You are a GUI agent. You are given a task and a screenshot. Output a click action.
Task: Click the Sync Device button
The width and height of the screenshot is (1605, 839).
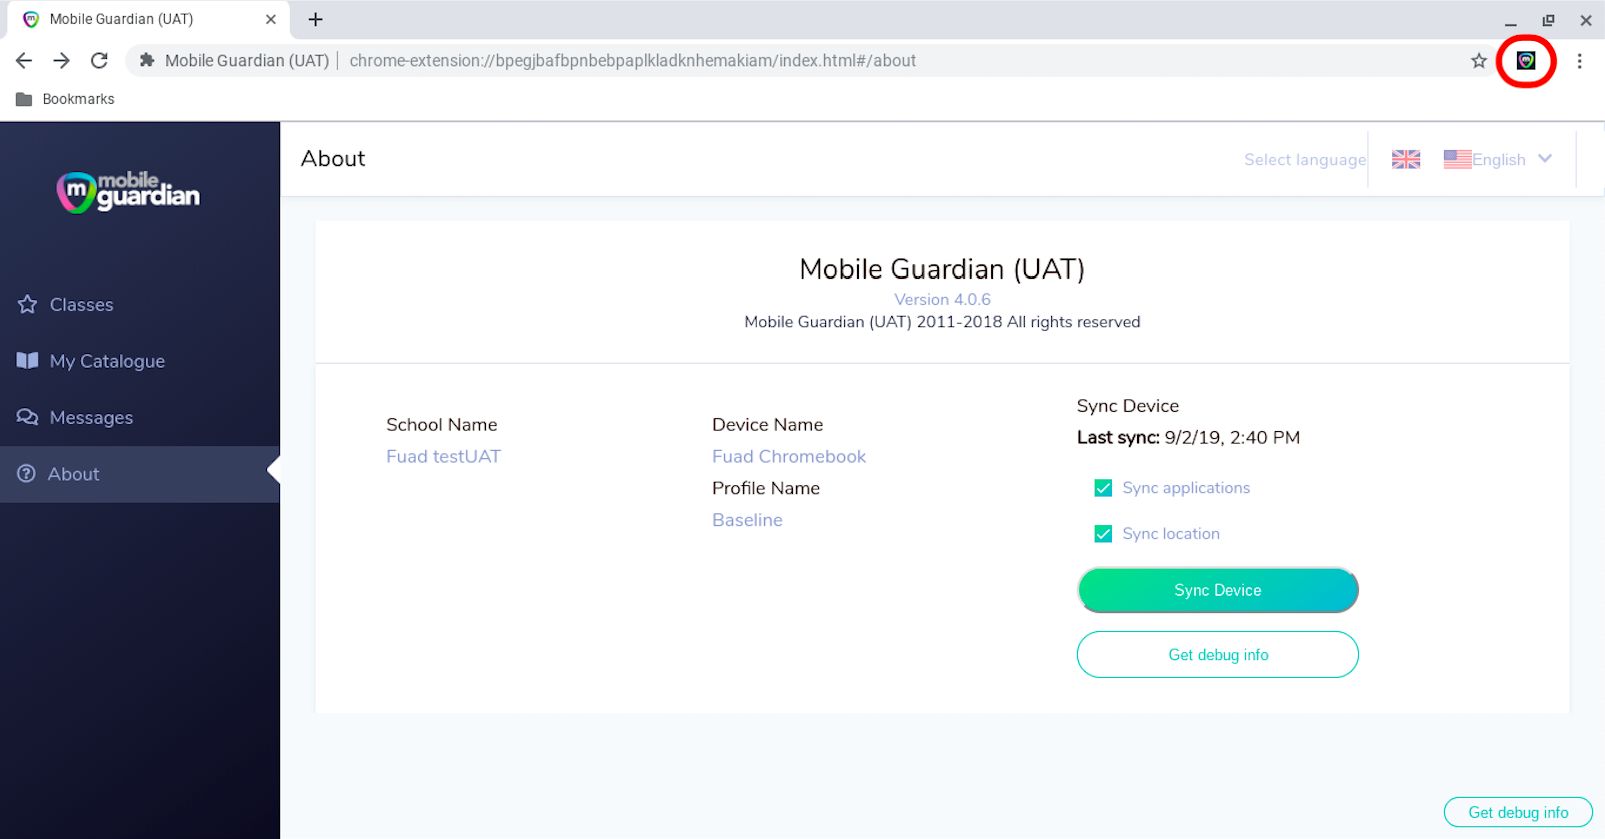point(1217,590)
